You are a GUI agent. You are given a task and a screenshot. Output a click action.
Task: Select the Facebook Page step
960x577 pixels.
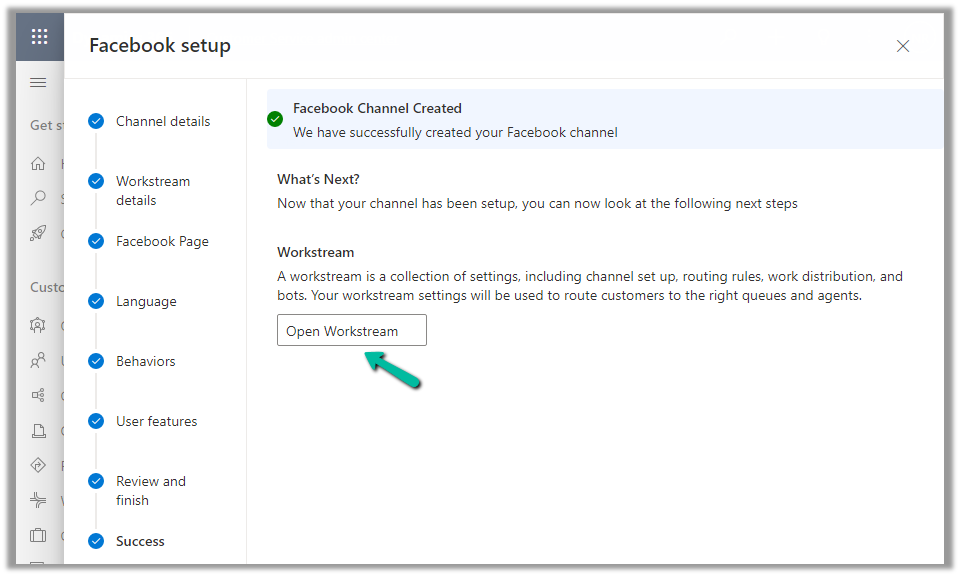click(161, 241)
